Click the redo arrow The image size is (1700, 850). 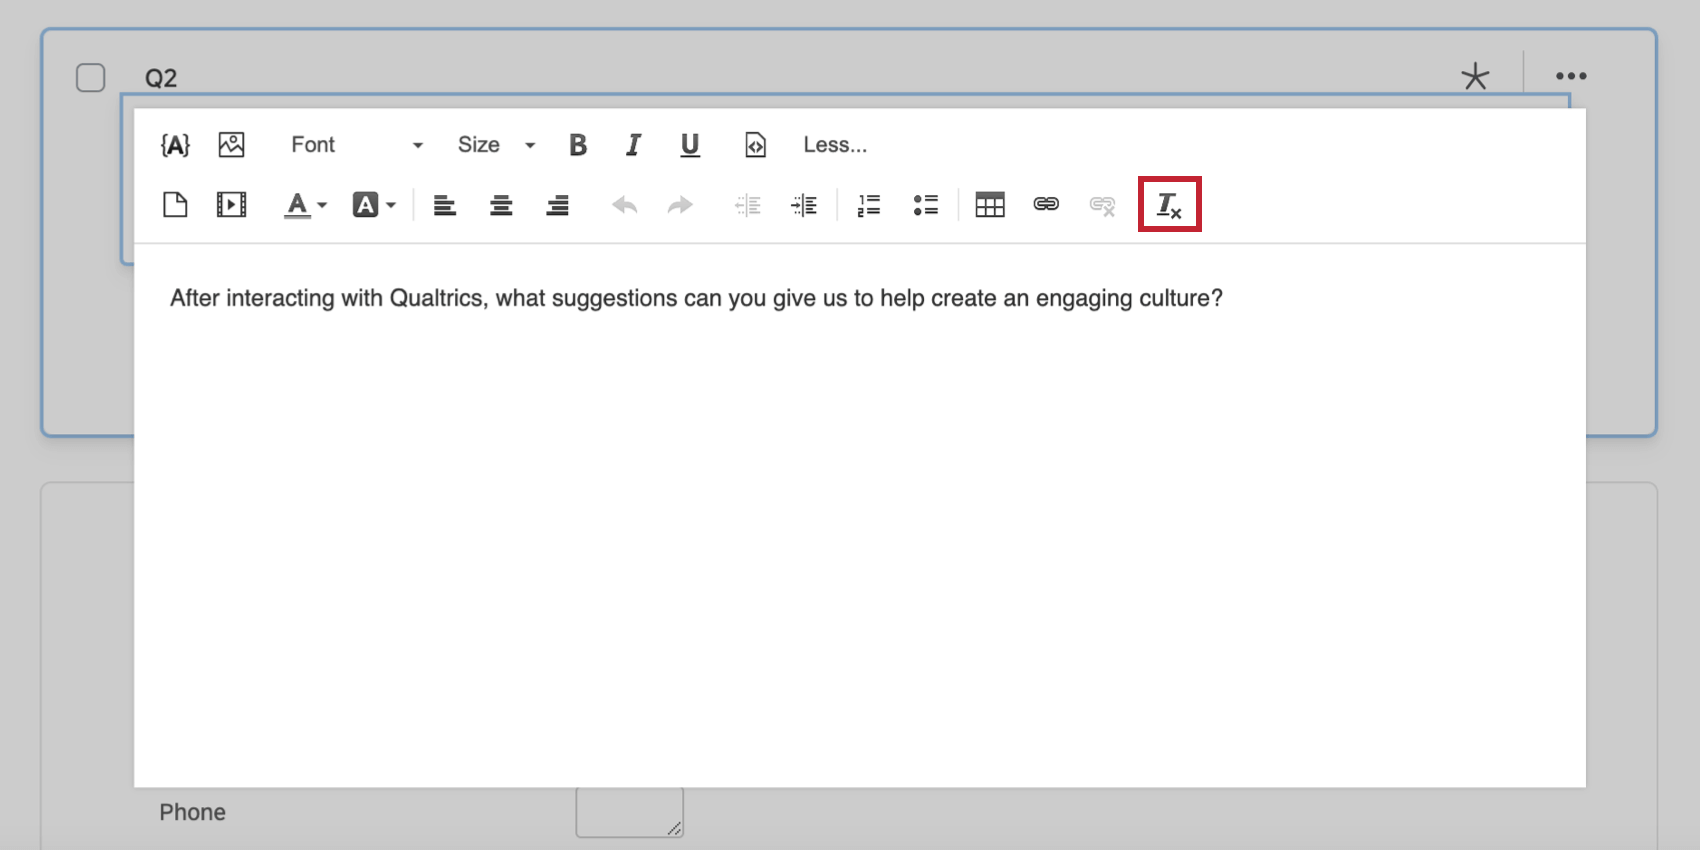(681, 205)
